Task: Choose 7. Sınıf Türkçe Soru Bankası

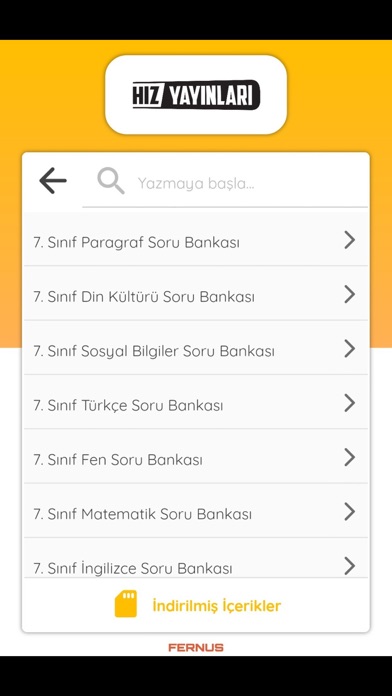Action: 196,403
